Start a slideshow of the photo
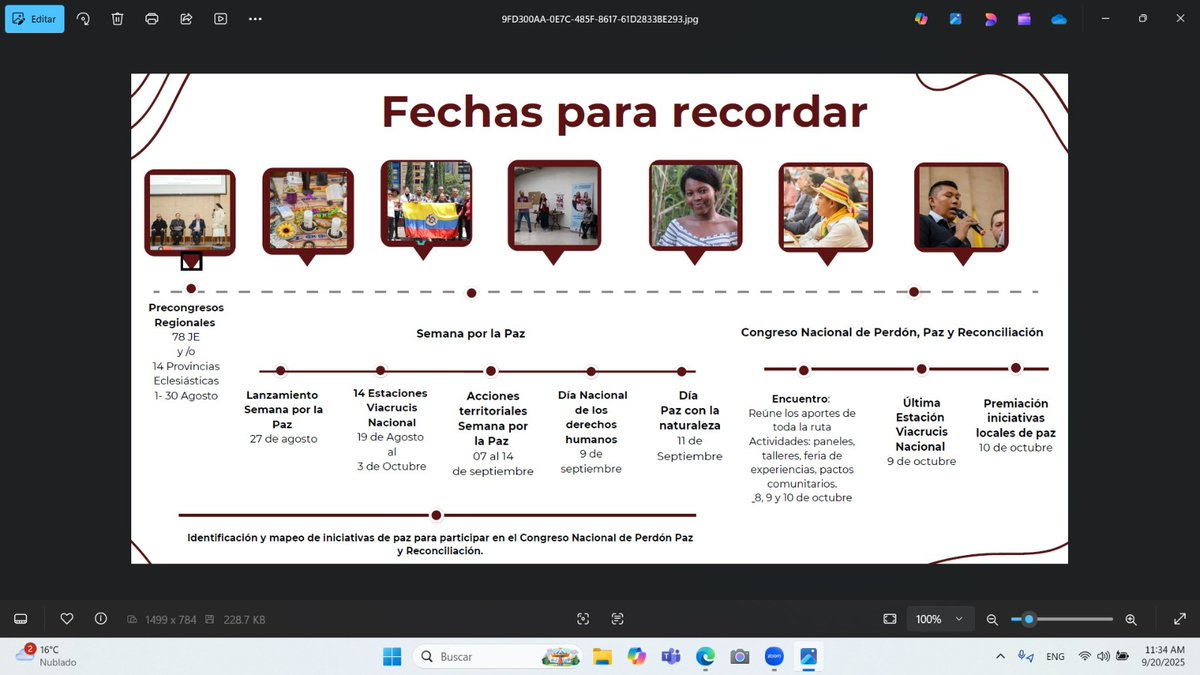The width and height of the screenshot is (1200, 675). [220, 18]
